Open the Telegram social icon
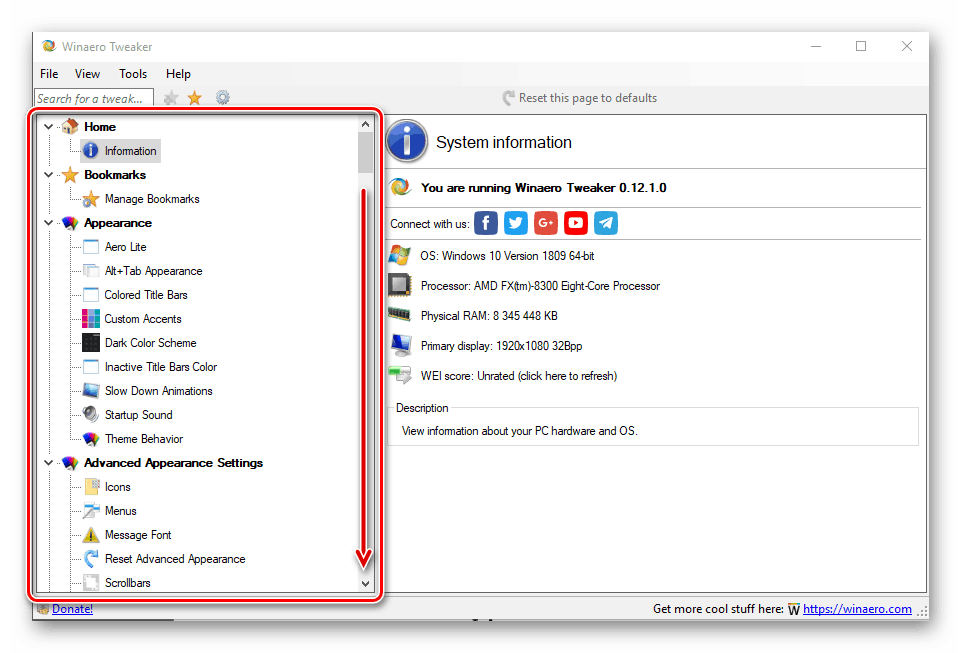 click(606, 223)
